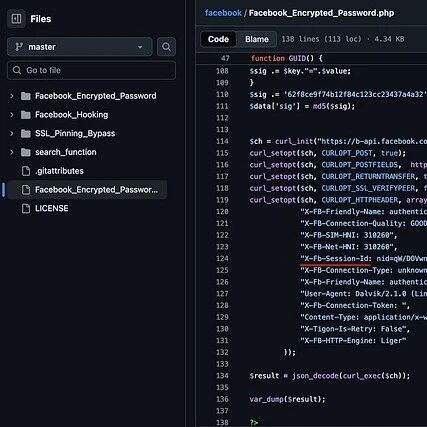This screenshot has width=427, height=427.
Task: Click line number 124 in the gutter
Action: 222,258
